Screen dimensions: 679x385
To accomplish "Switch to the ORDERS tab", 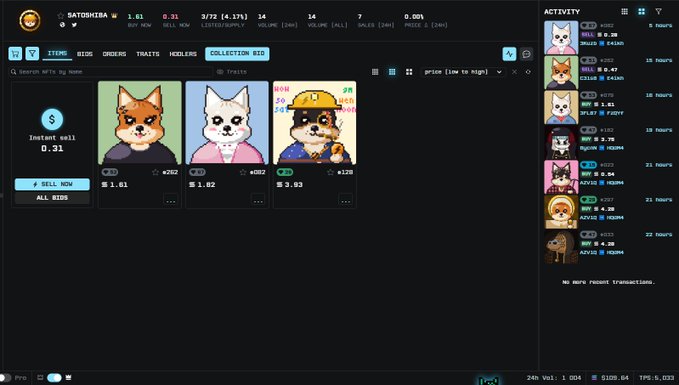I will click(114, 54).
